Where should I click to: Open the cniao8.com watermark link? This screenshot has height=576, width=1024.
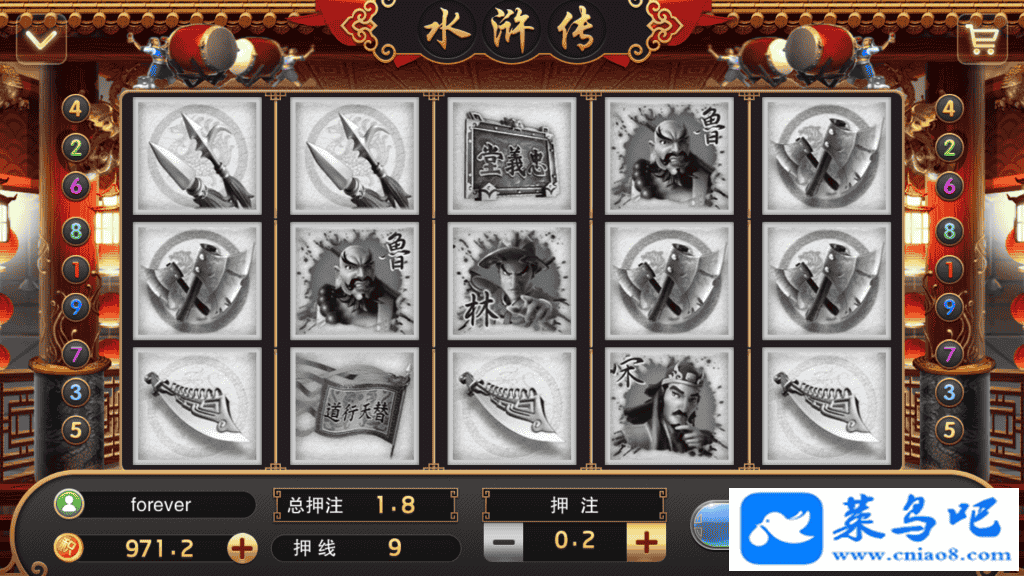pos(873,529)
